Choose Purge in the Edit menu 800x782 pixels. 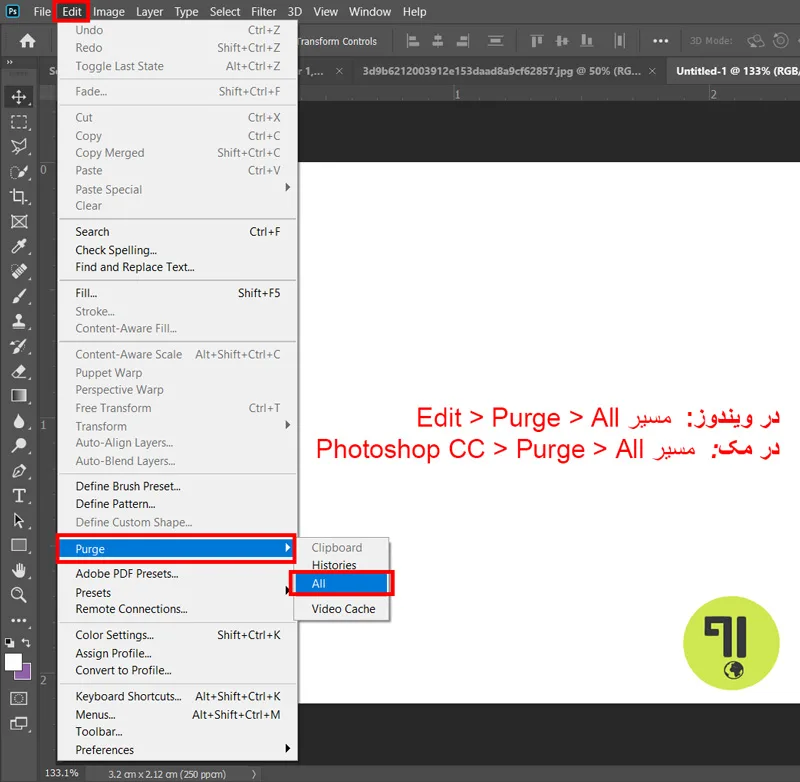click(177, 548)
